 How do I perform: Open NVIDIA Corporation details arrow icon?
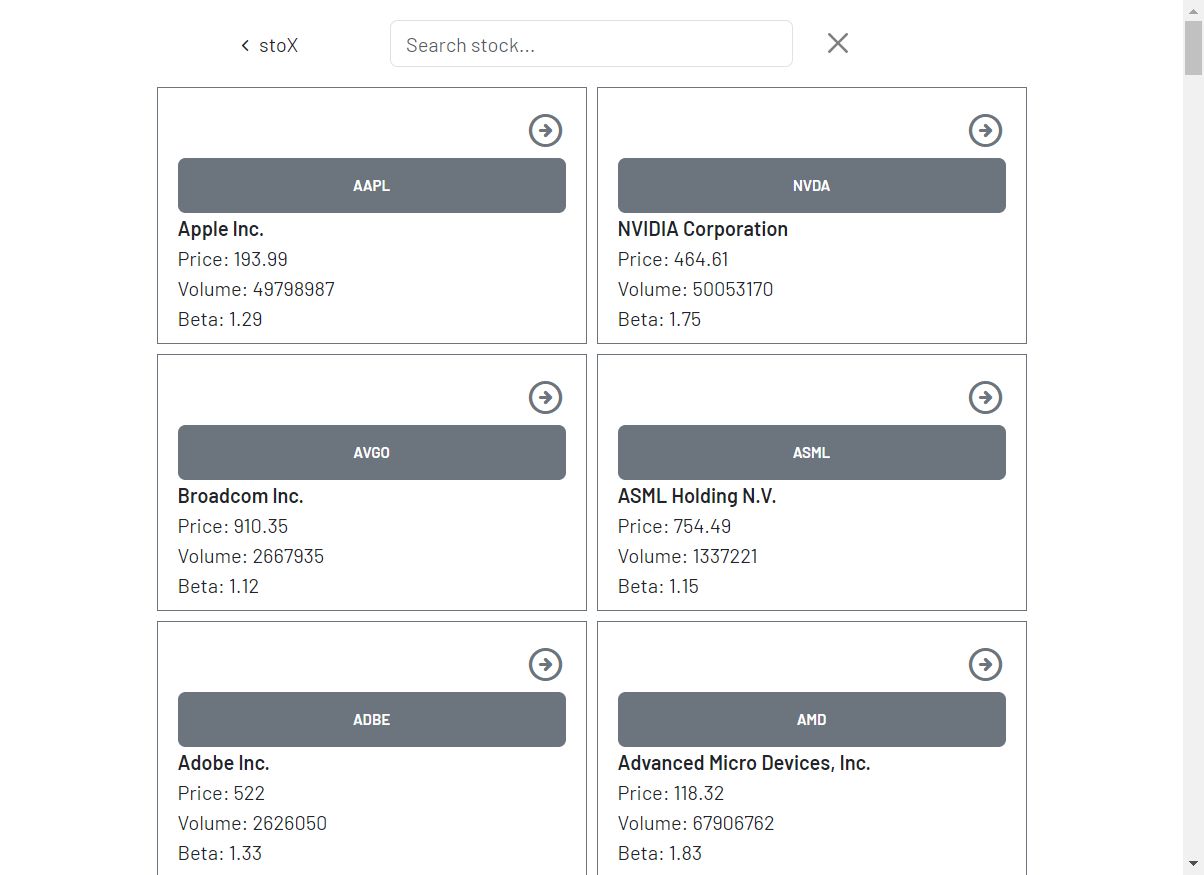coord(986,130)
